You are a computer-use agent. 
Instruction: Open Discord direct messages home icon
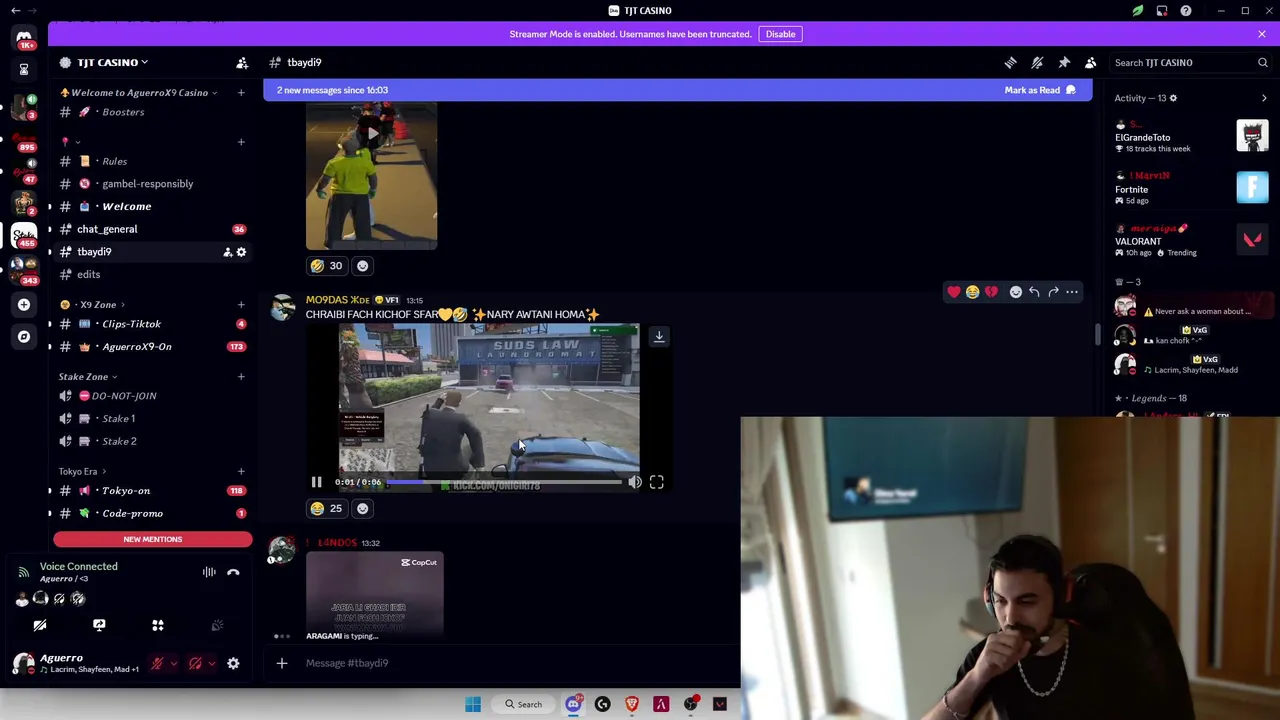tap(24, 38)
